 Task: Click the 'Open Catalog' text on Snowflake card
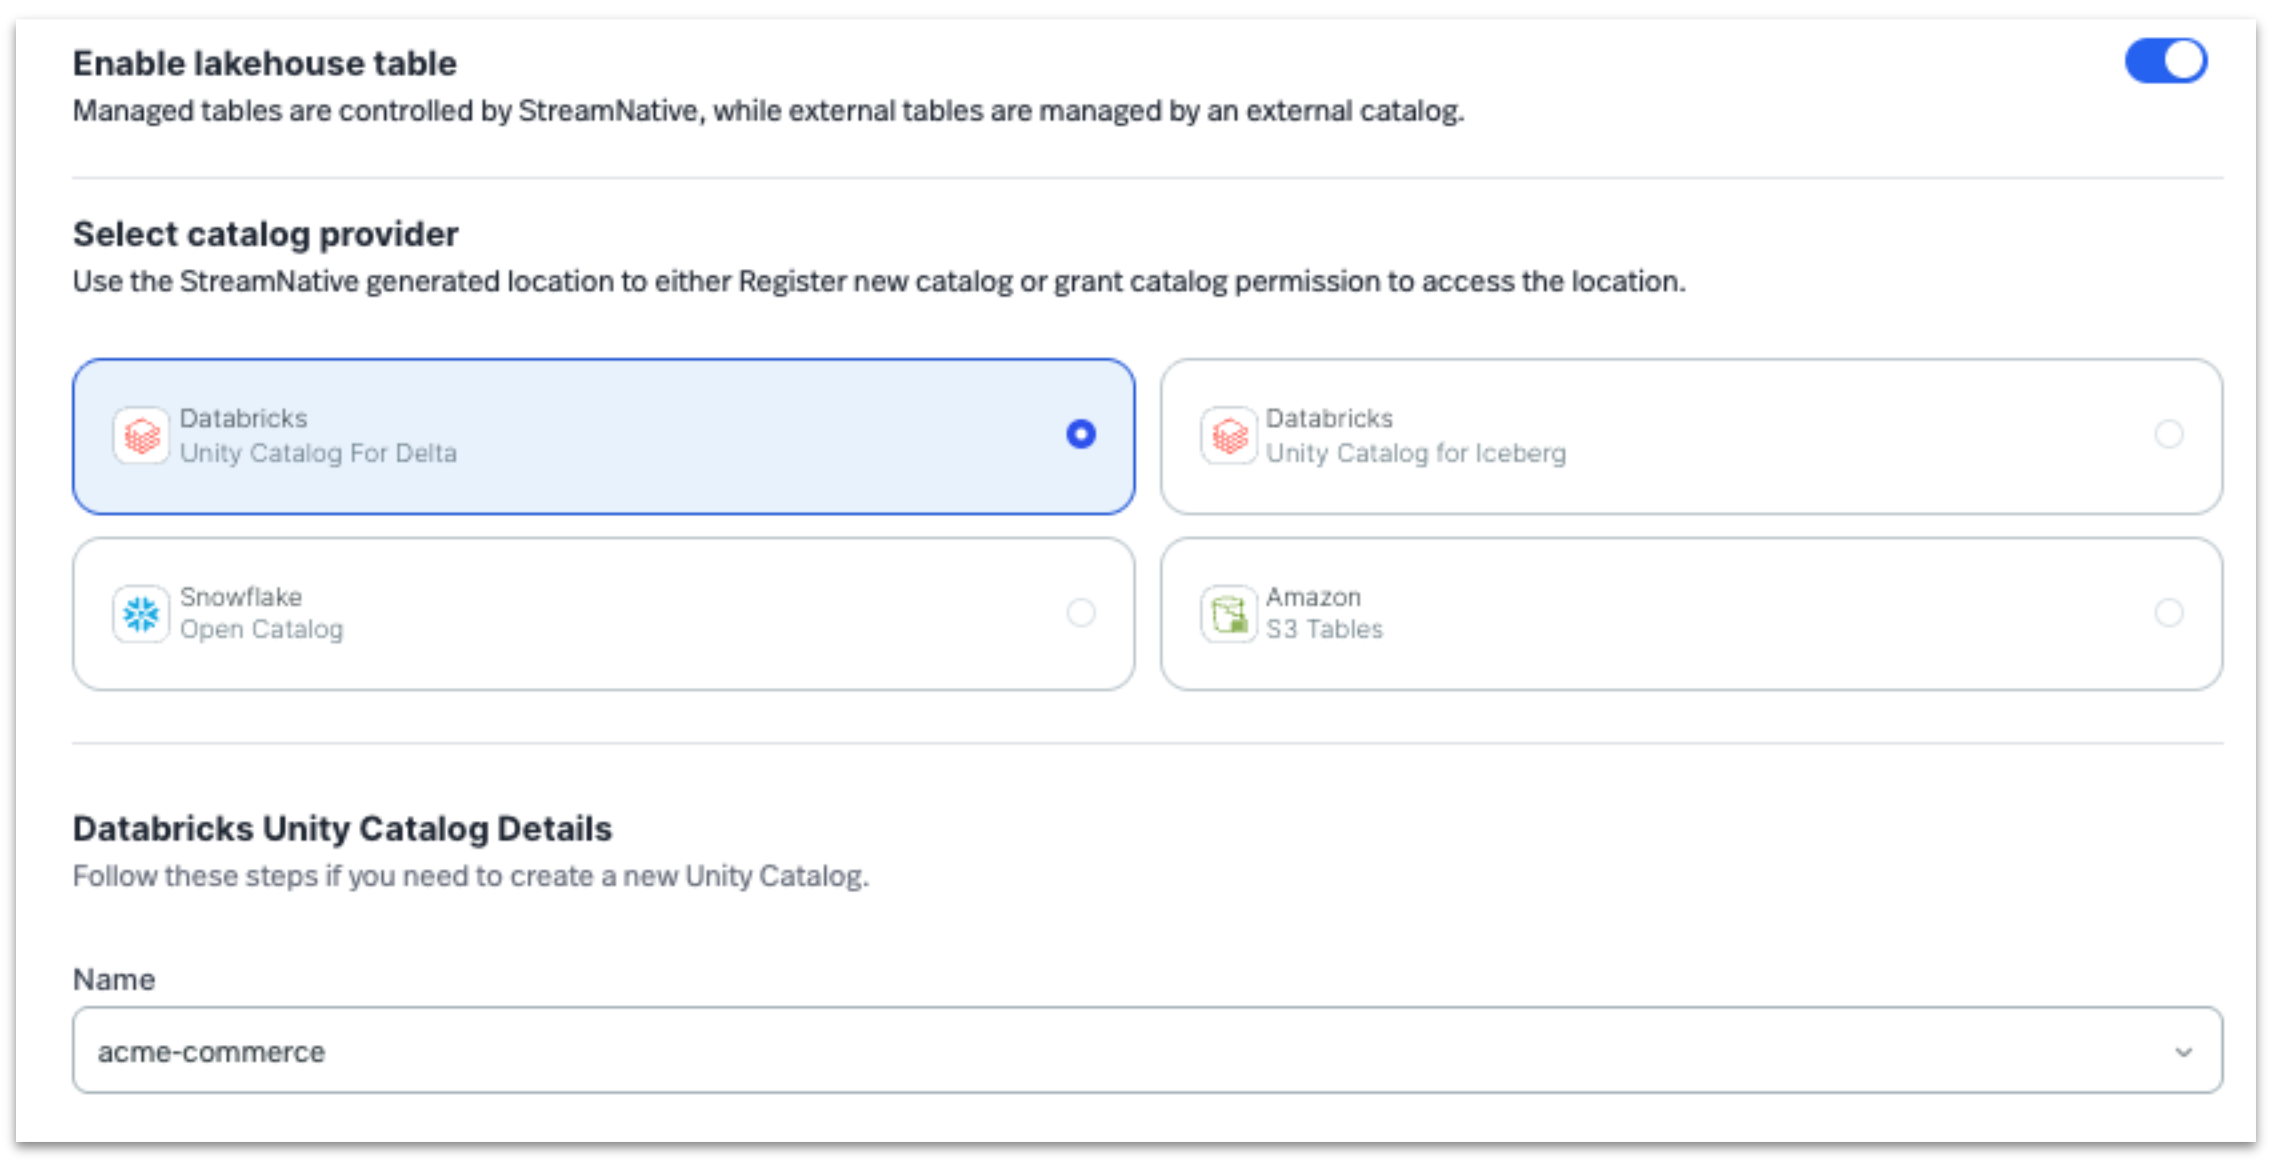pos(261,630)
